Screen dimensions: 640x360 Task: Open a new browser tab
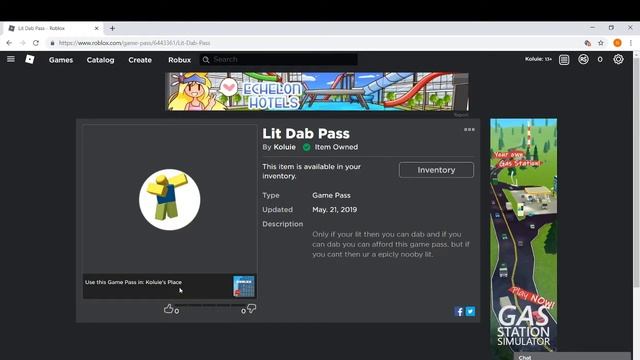[112, 28]
